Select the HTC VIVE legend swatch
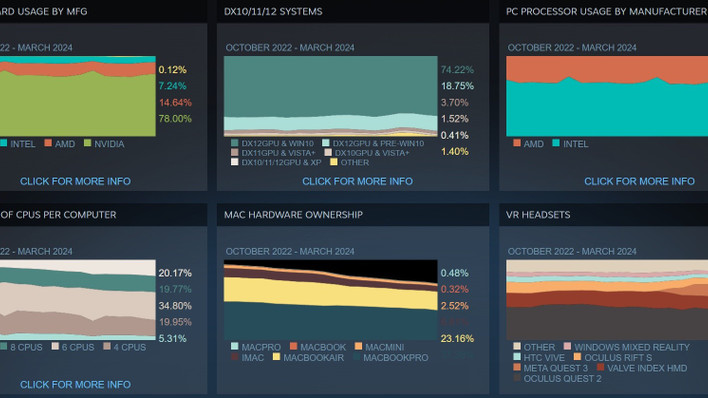Image resolution: width=708 pixels, height=398 pixels. click(517, 357)
